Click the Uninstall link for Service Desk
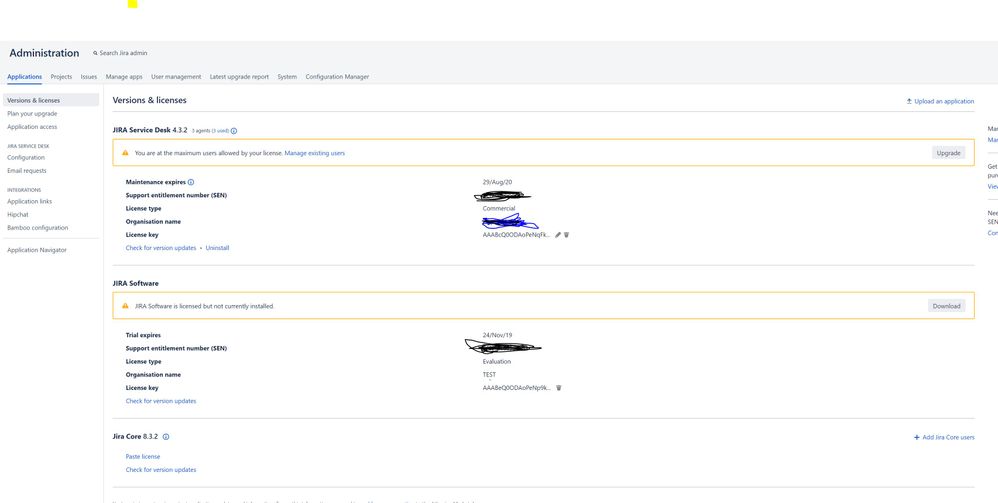 coord(217,248)
